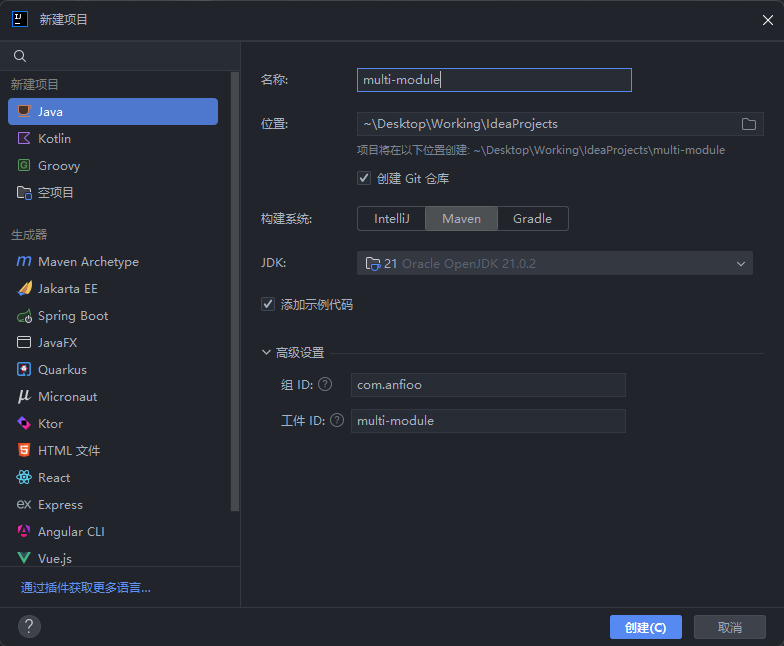Choose the Angular CLI icon
Viewport: 784px width, 646px height.
coord(24,531)
